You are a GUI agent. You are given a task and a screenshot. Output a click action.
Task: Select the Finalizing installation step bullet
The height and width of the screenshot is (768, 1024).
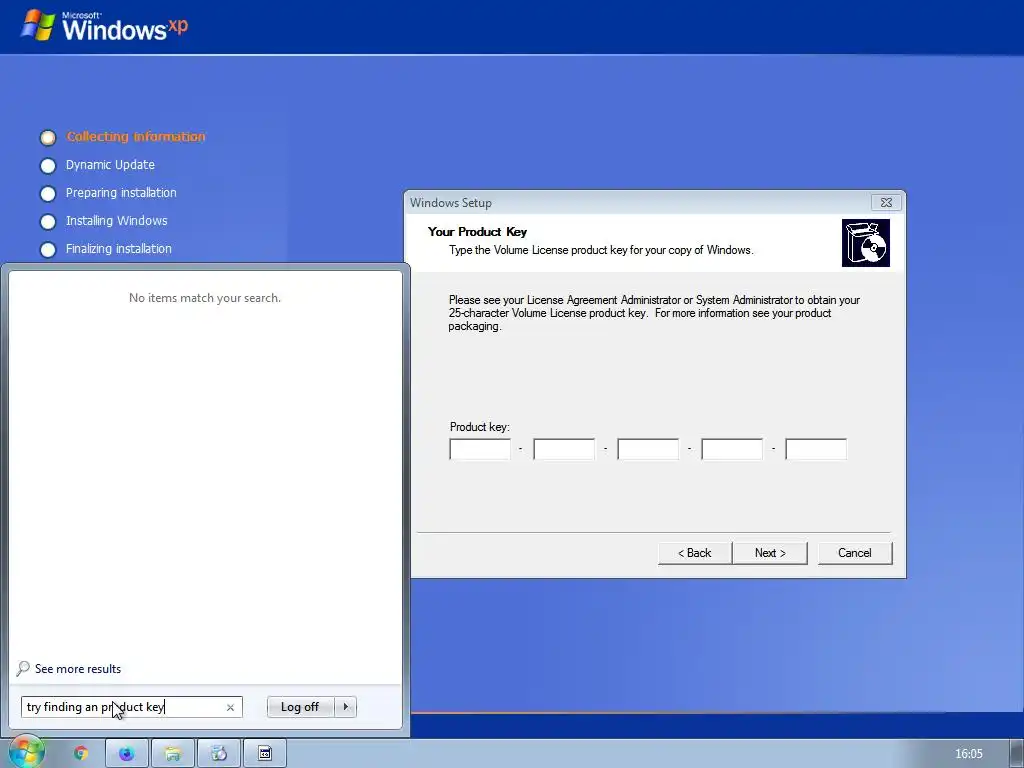(x=48, y=250)
